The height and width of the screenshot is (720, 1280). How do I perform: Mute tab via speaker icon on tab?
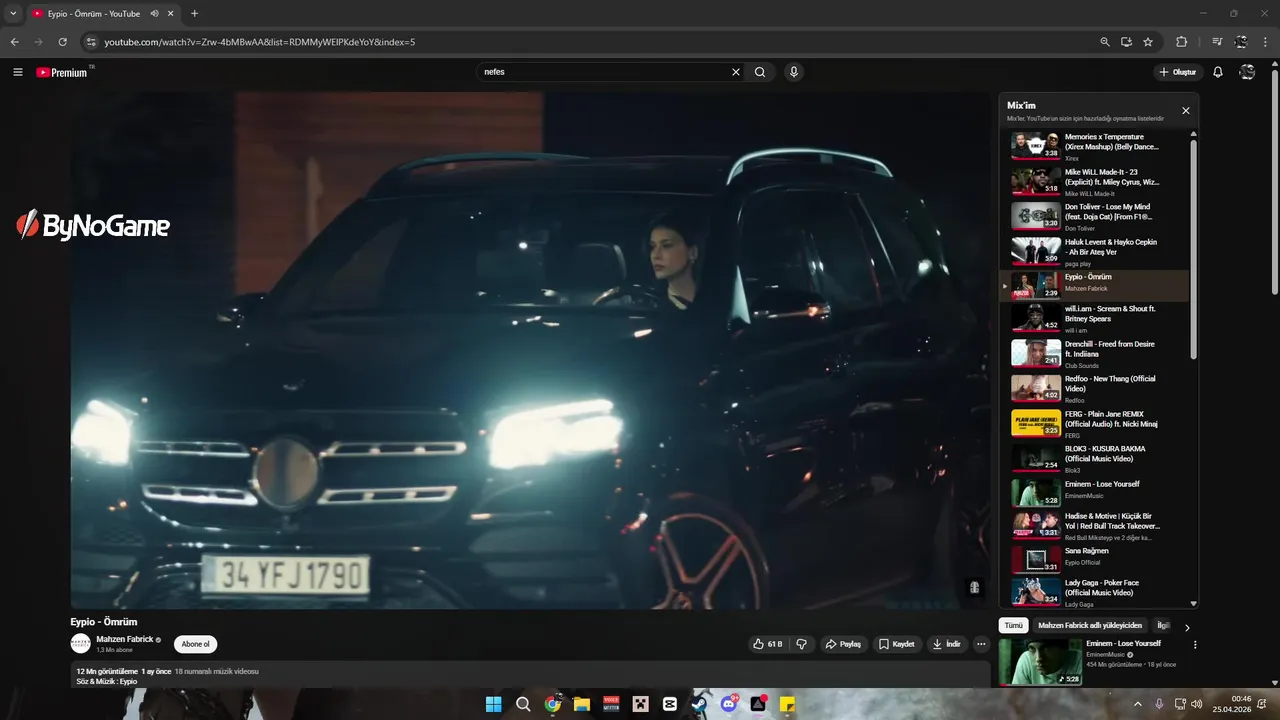click(155, 14)
